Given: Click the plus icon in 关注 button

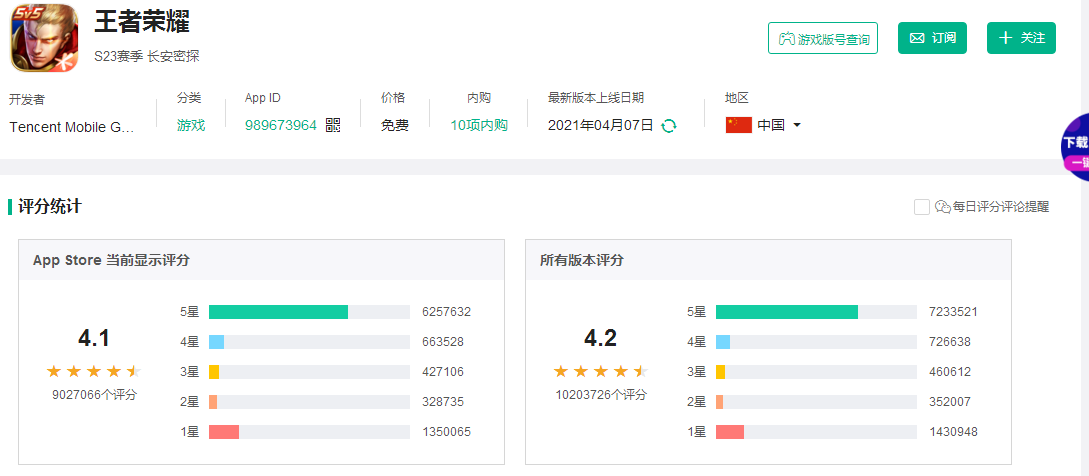Looking at the screenshot, I should pyautogui.click(x=1005, y=38).
